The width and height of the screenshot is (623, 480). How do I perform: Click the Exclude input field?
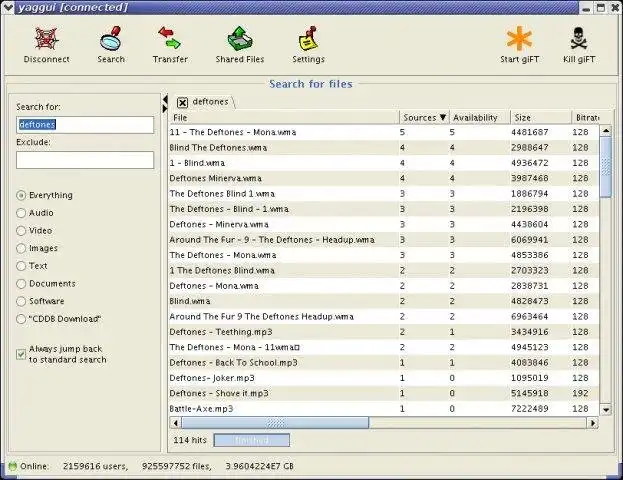tap(85, 160)
